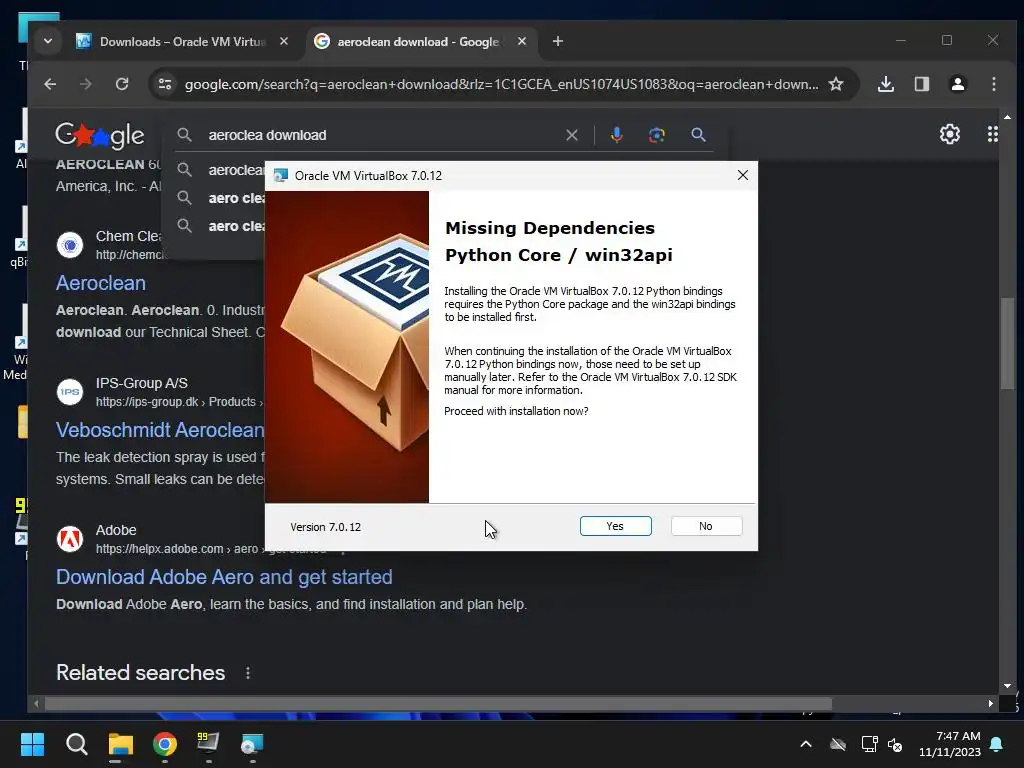The width and height of the screenshot is (1024, 768).
Task: Start voice search with the microphone icon
Action: pyautogui.click(x=616, y=135)
